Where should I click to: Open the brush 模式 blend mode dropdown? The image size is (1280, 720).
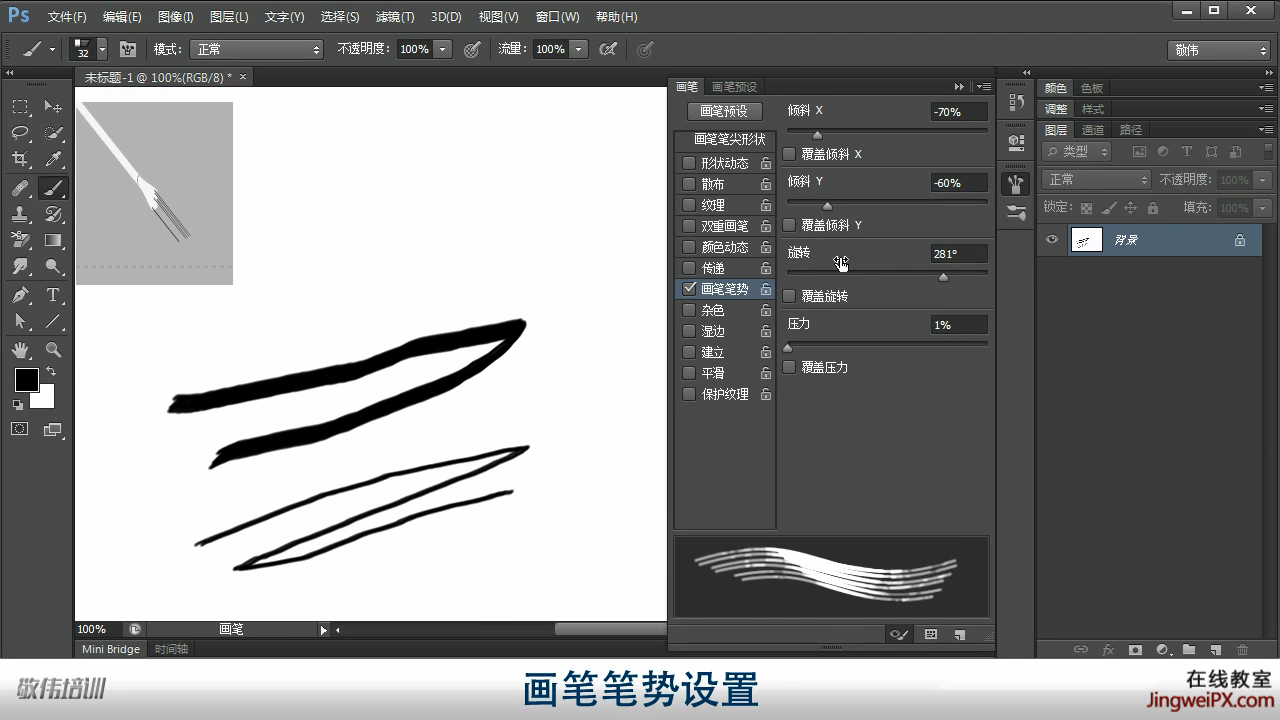point(258,49)
